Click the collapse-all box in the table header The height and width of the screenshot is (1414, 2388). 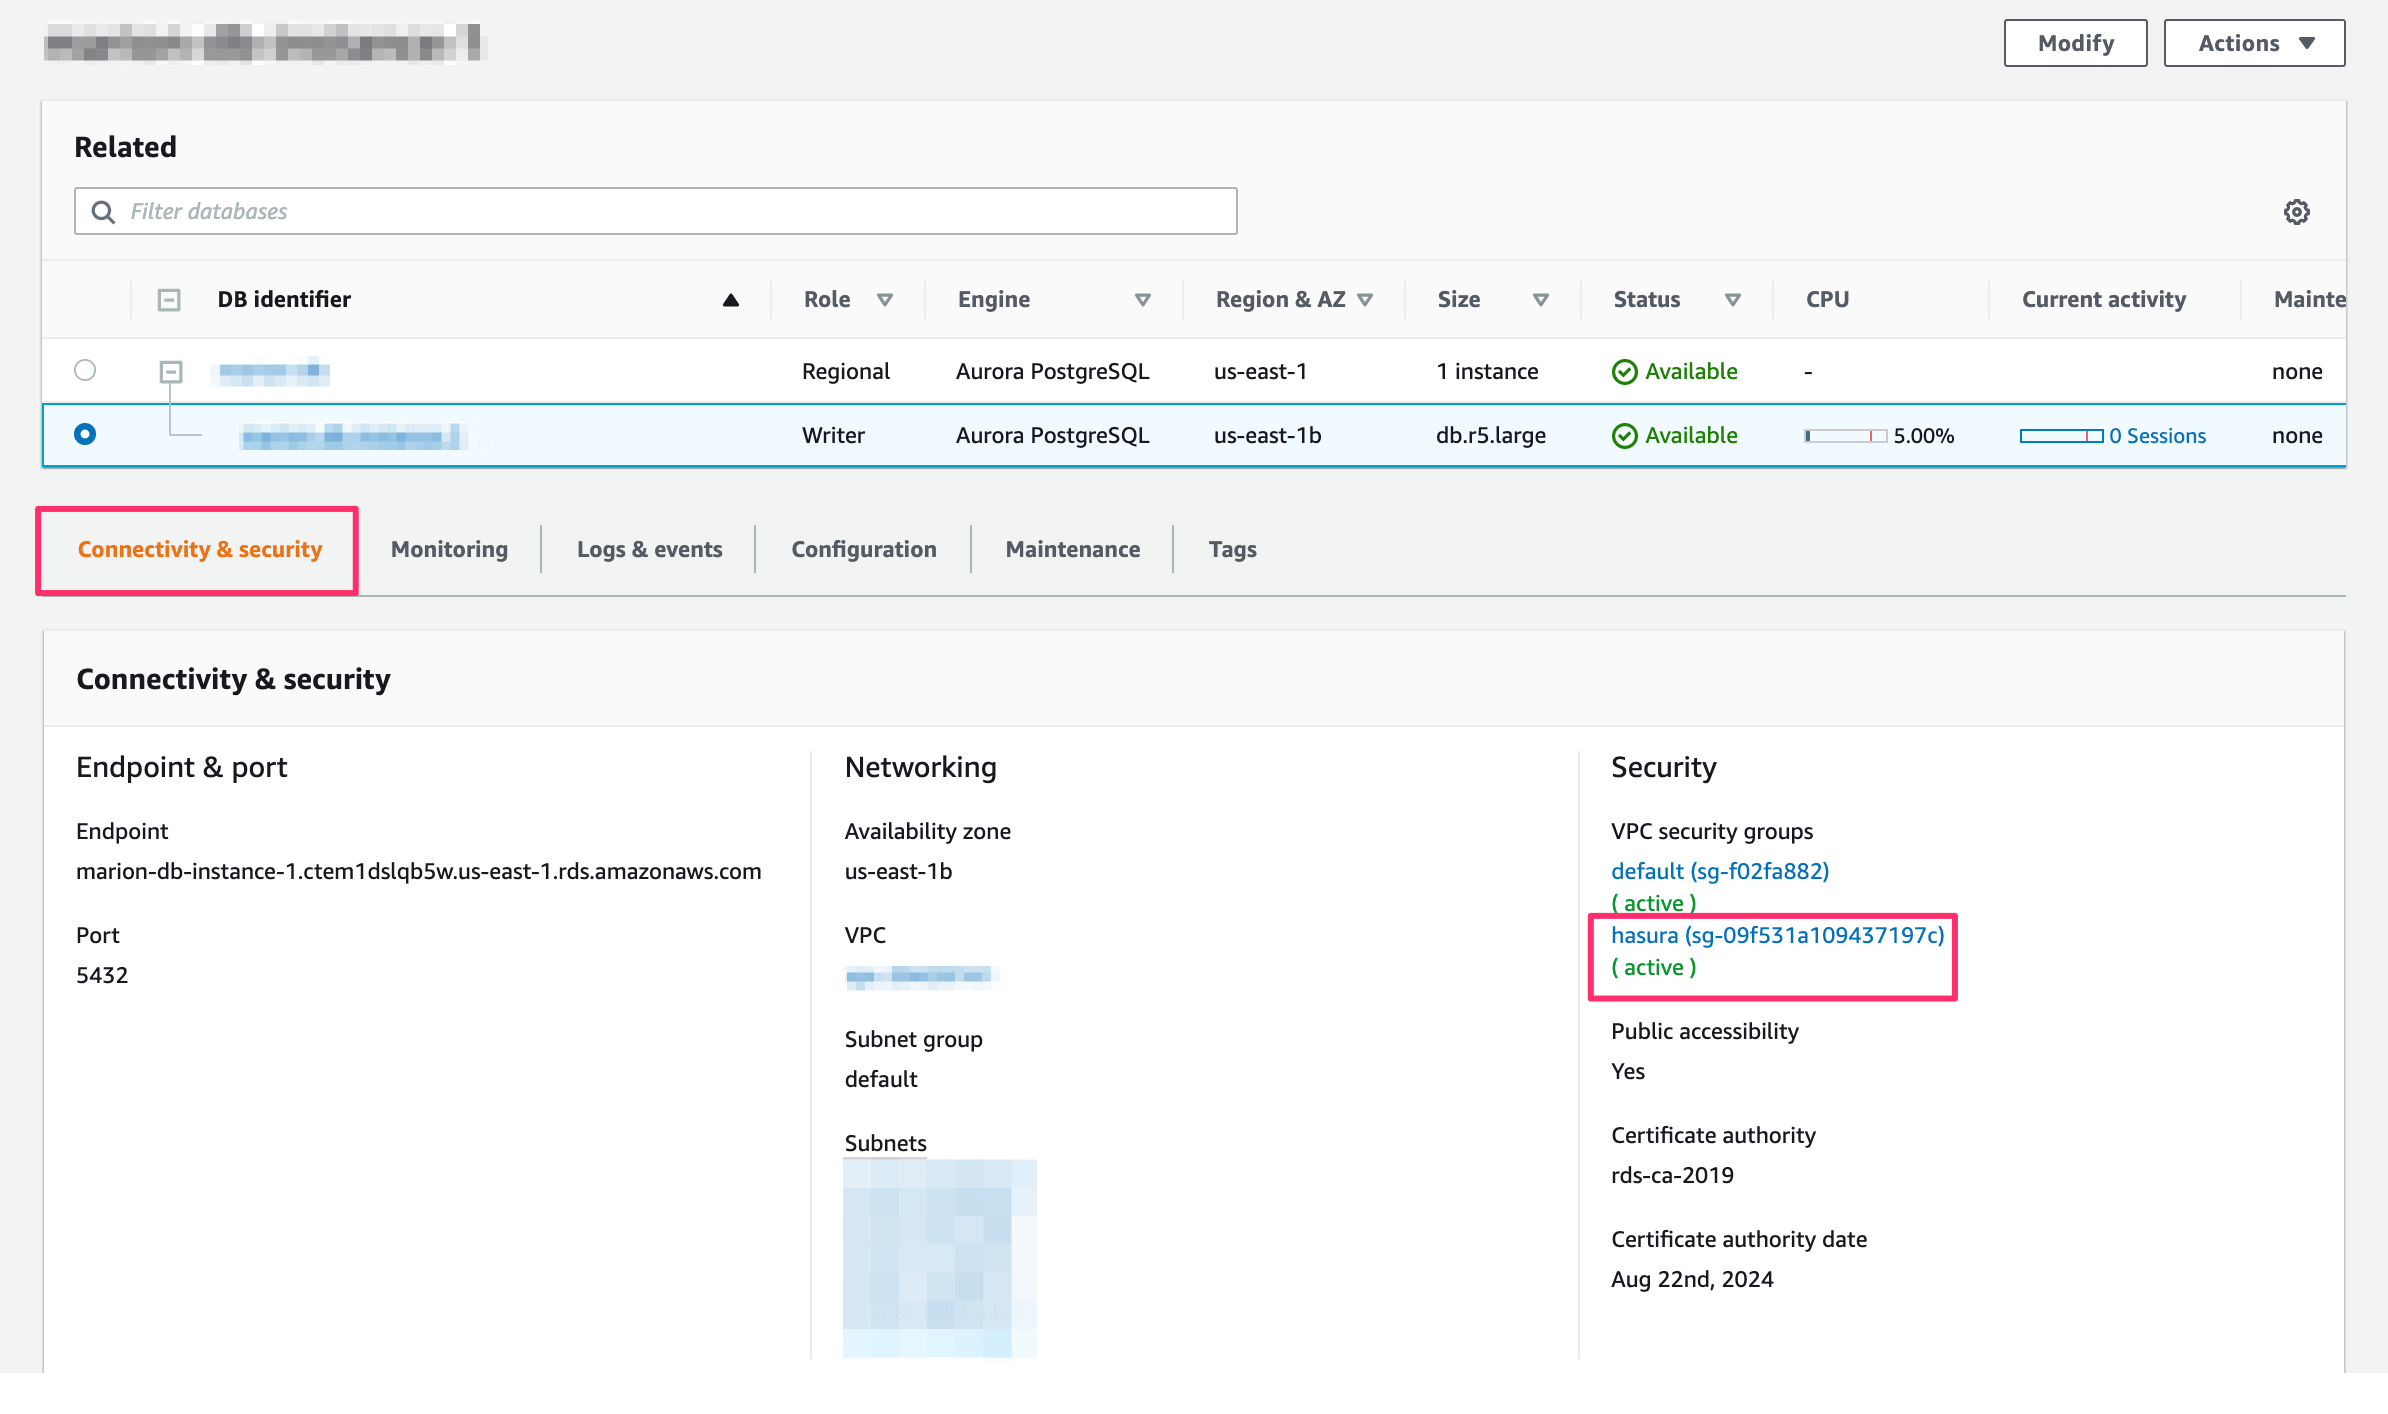(x=168, y=299)
